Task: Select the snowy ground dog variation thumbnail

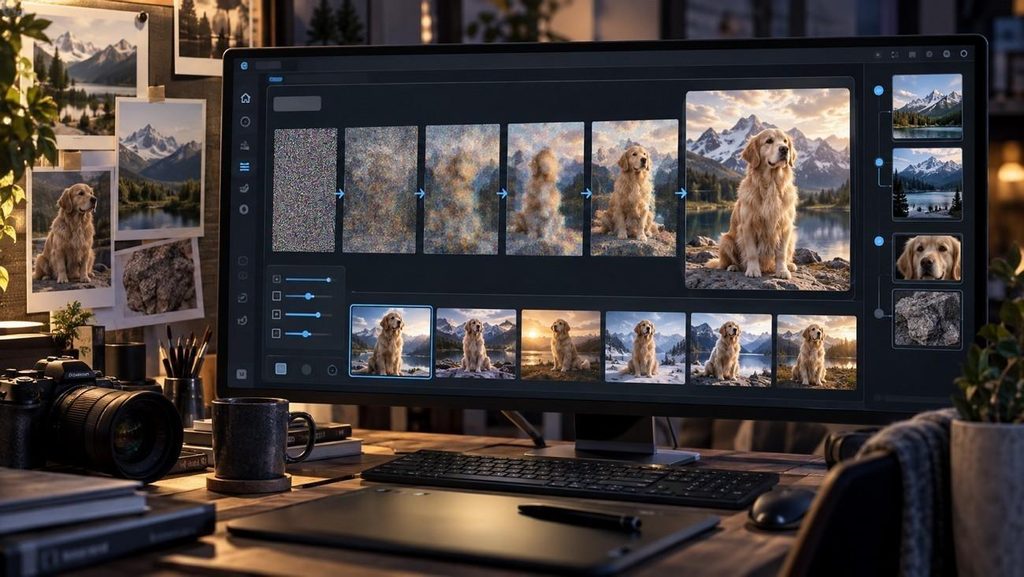Action: [x=645, y=348]
